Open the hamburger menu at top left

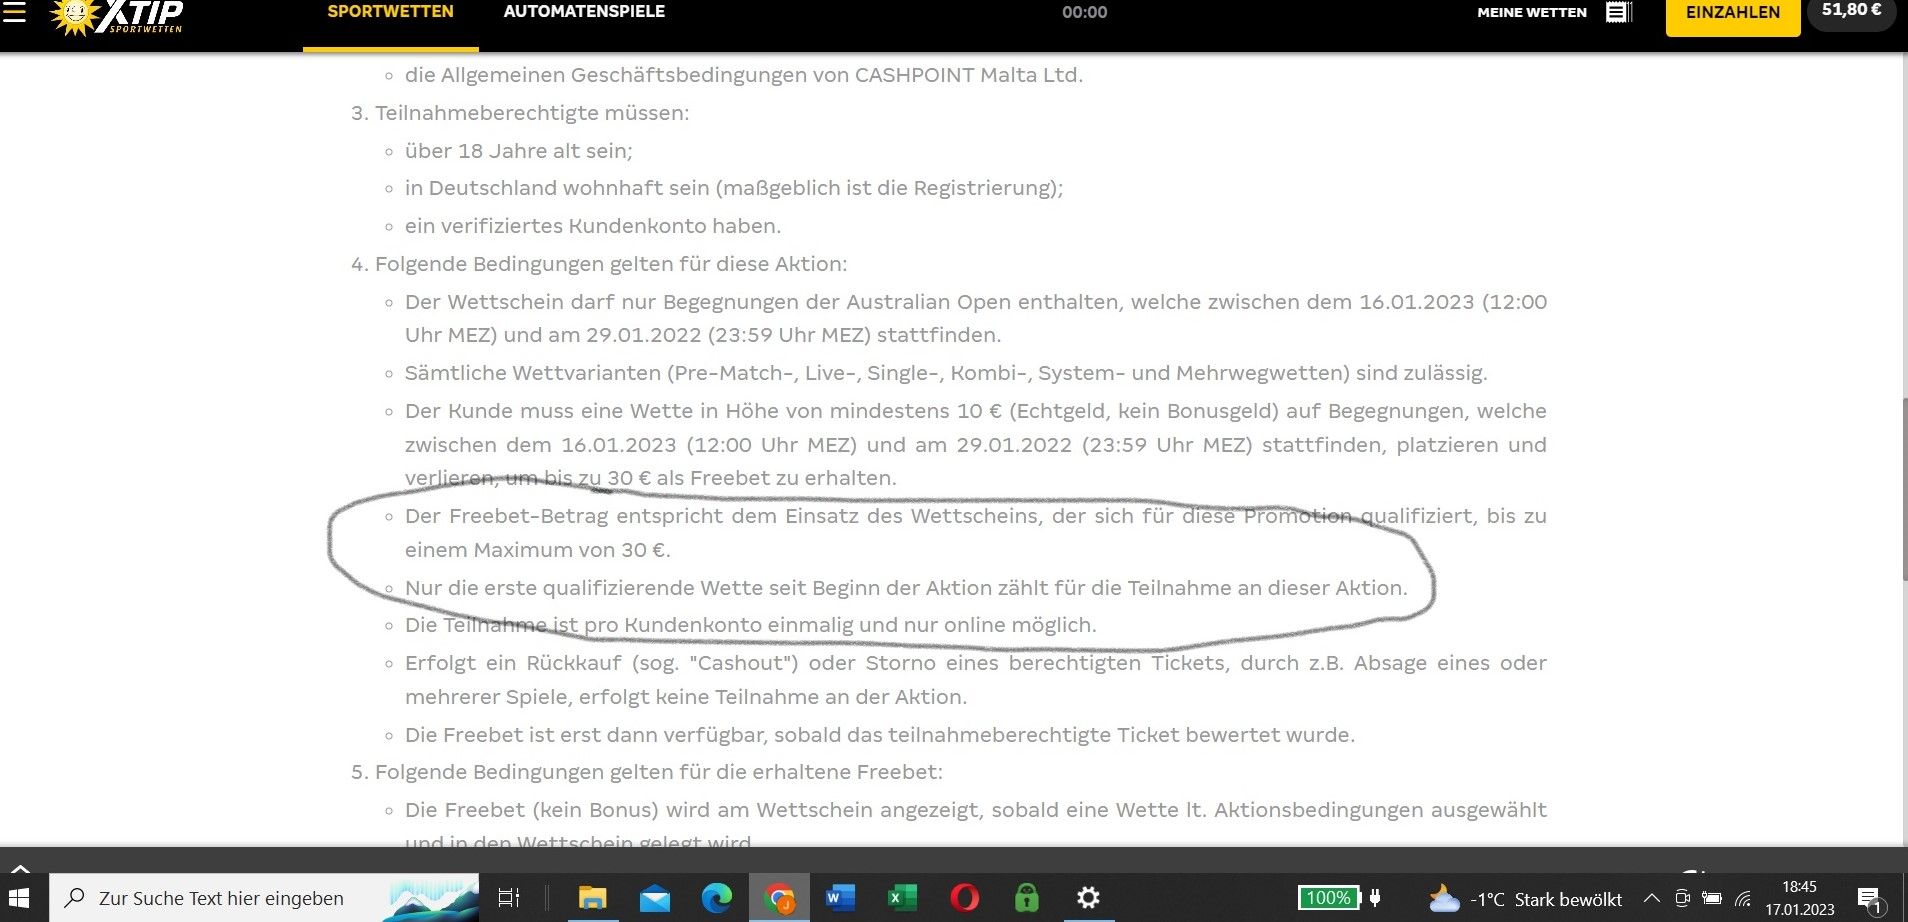click(x=15, y=12)
